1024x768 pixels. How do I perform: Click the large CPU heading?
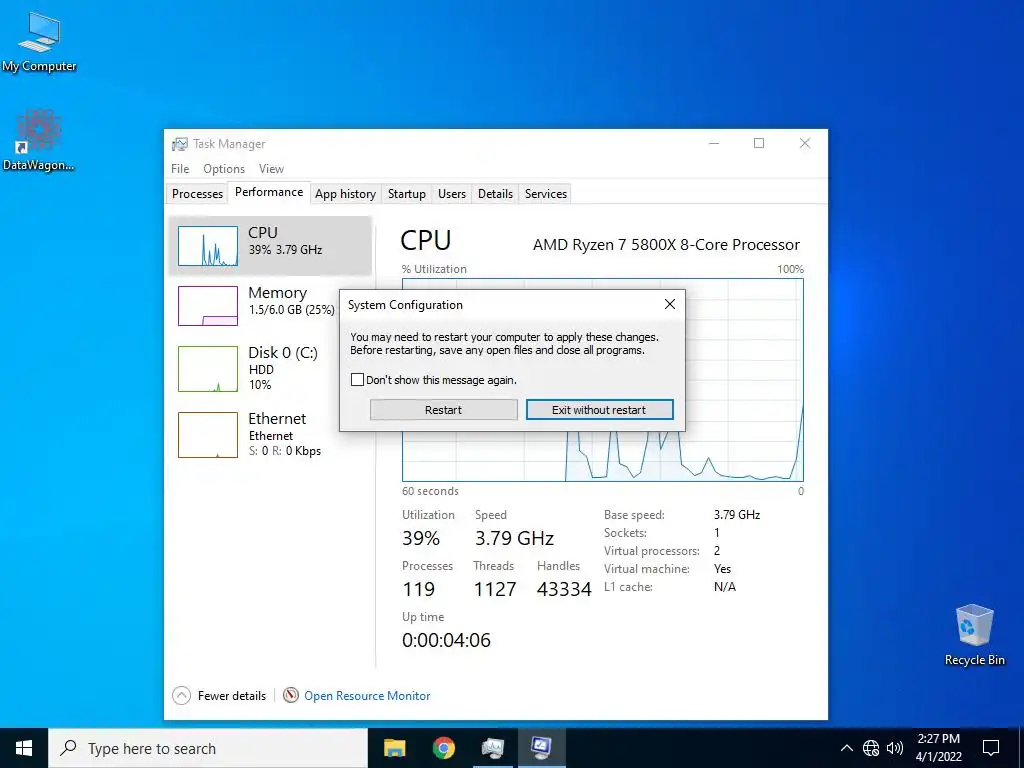coord(425,240)
